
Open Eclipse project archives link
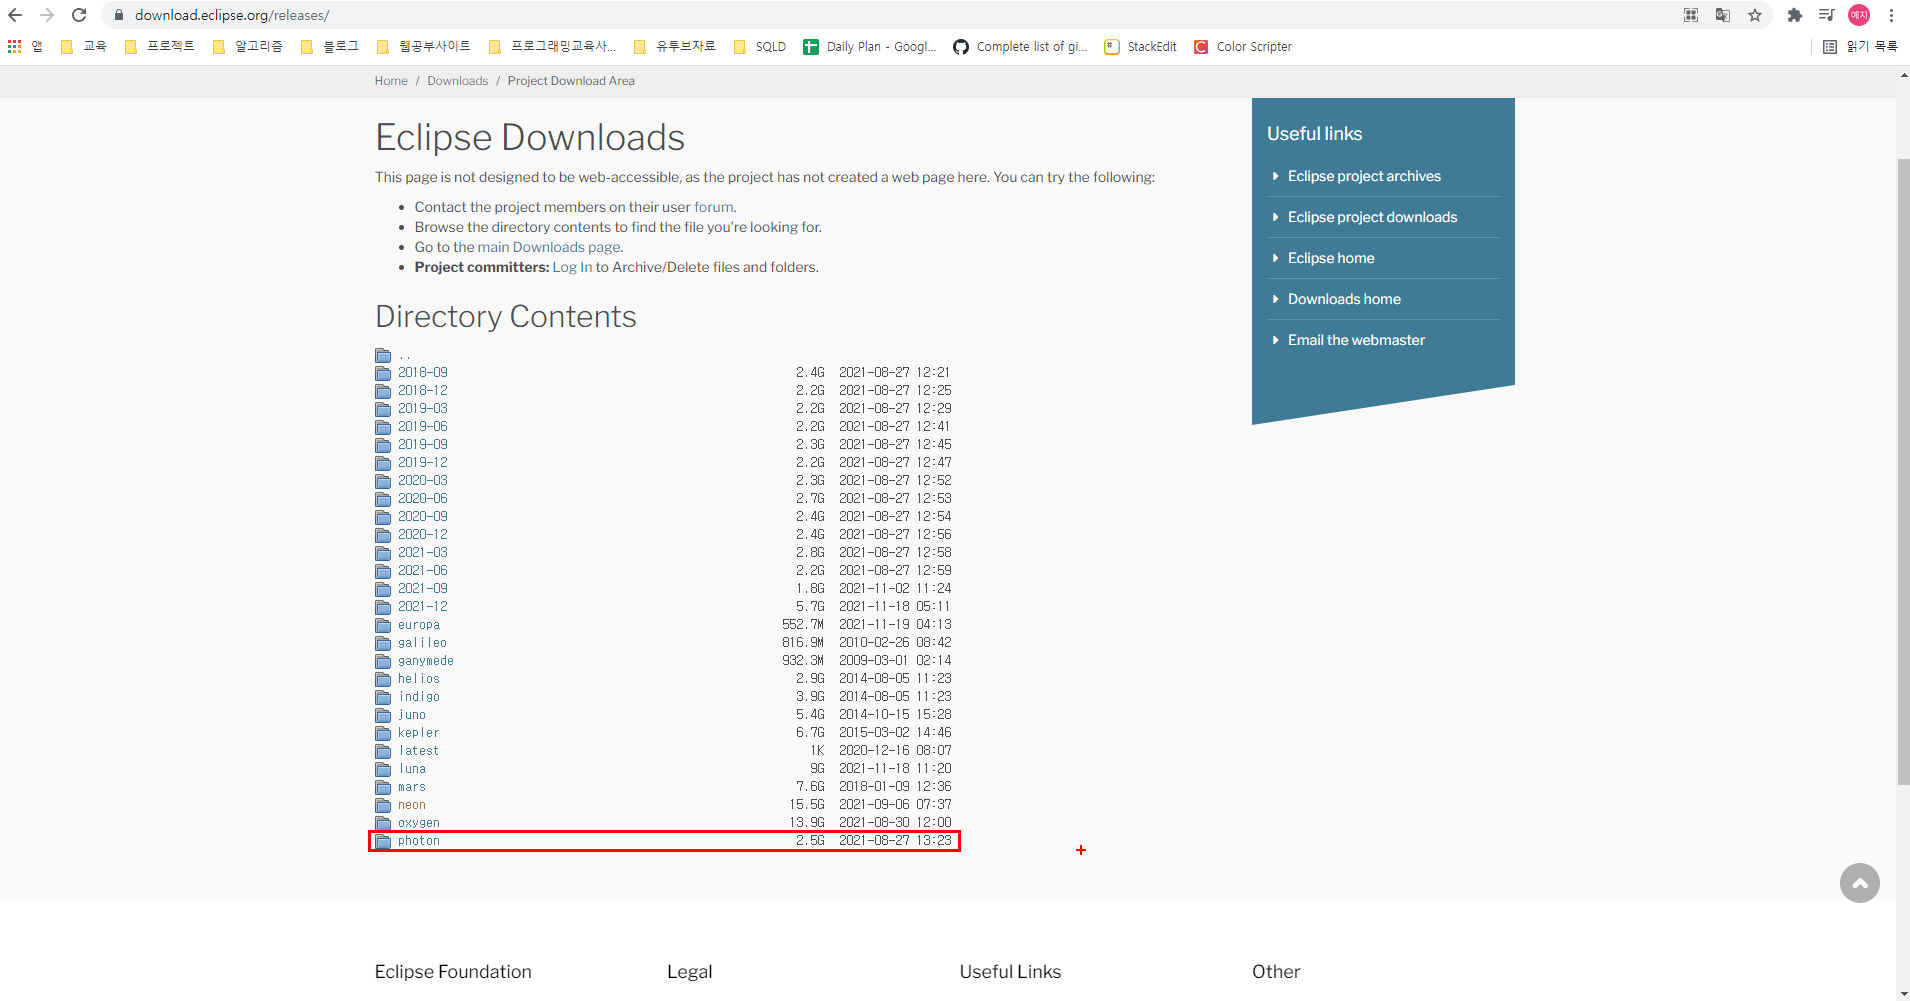[x=1364, y=176]
